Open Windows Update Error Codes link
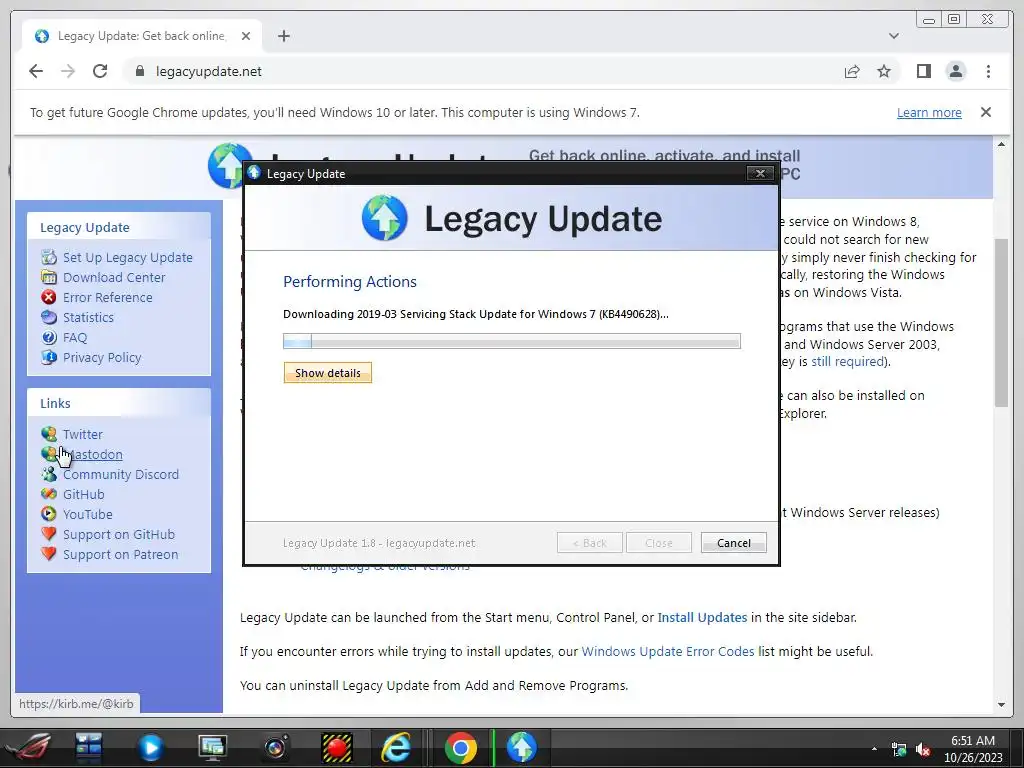The width and height of the screenshot is (1024, 768). click(667, 651)
